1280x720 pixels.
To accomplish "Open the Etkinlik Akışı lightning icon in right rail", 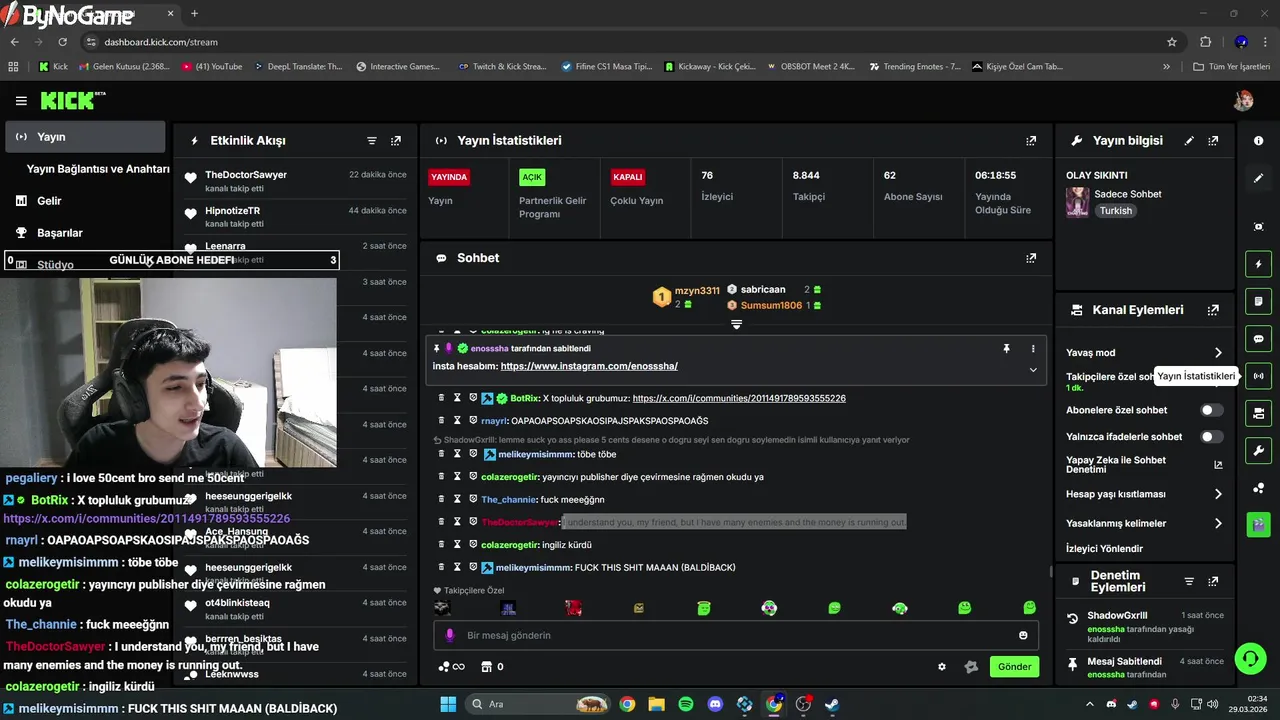I will (x=1258, y=264).
